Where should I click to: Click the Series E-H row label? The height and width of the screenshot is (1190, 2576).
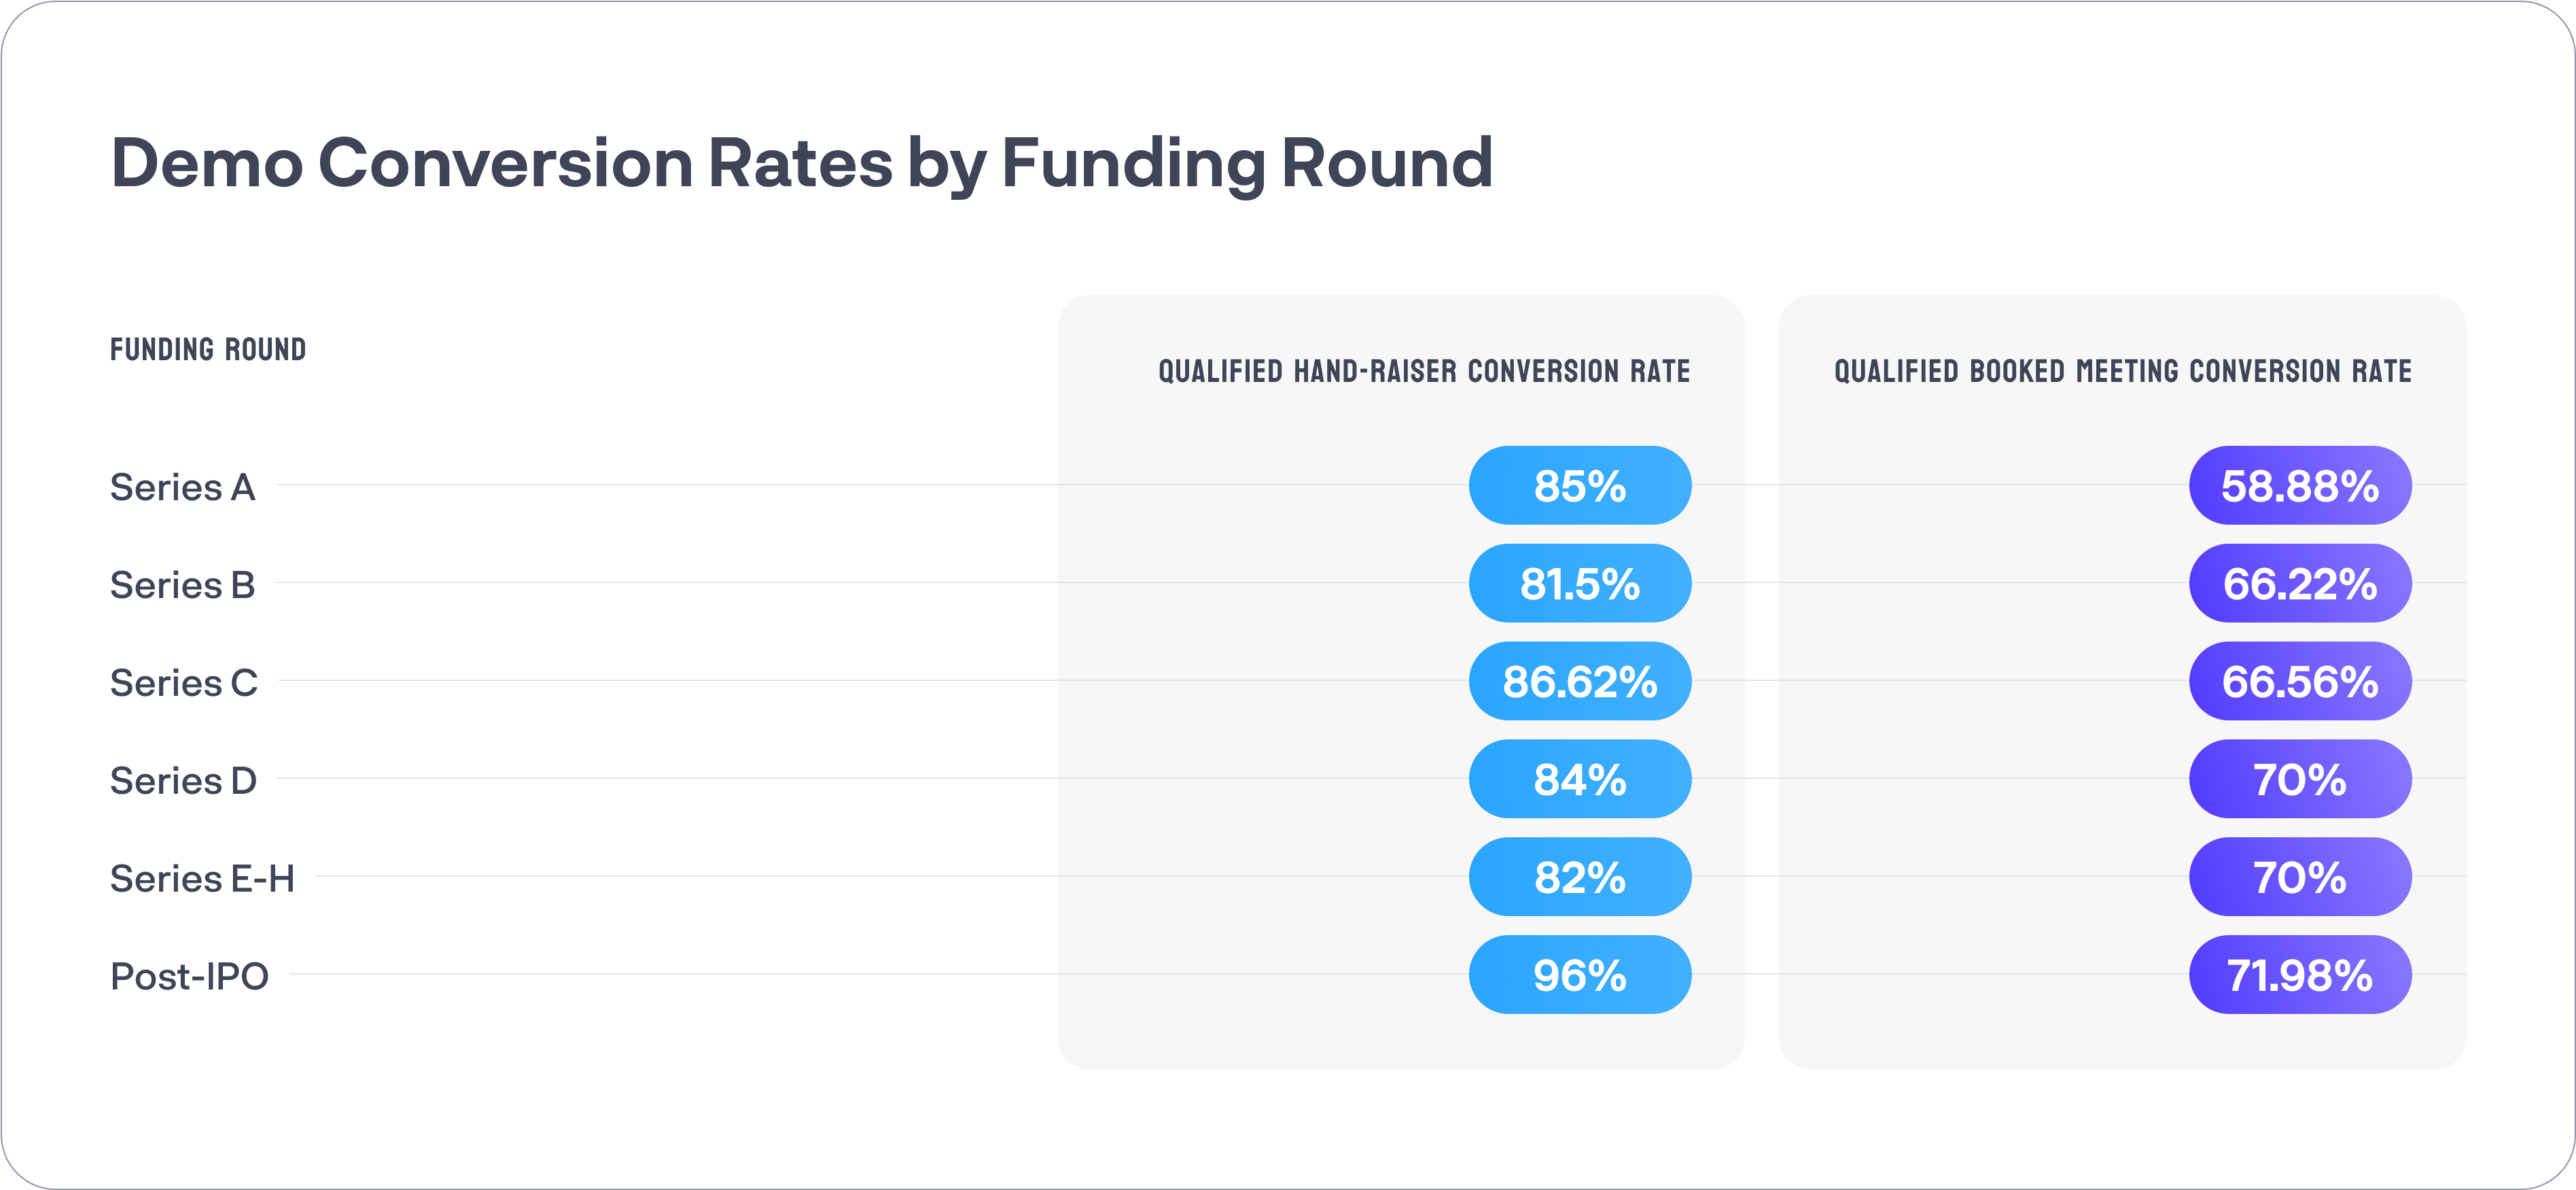point(203,879)
